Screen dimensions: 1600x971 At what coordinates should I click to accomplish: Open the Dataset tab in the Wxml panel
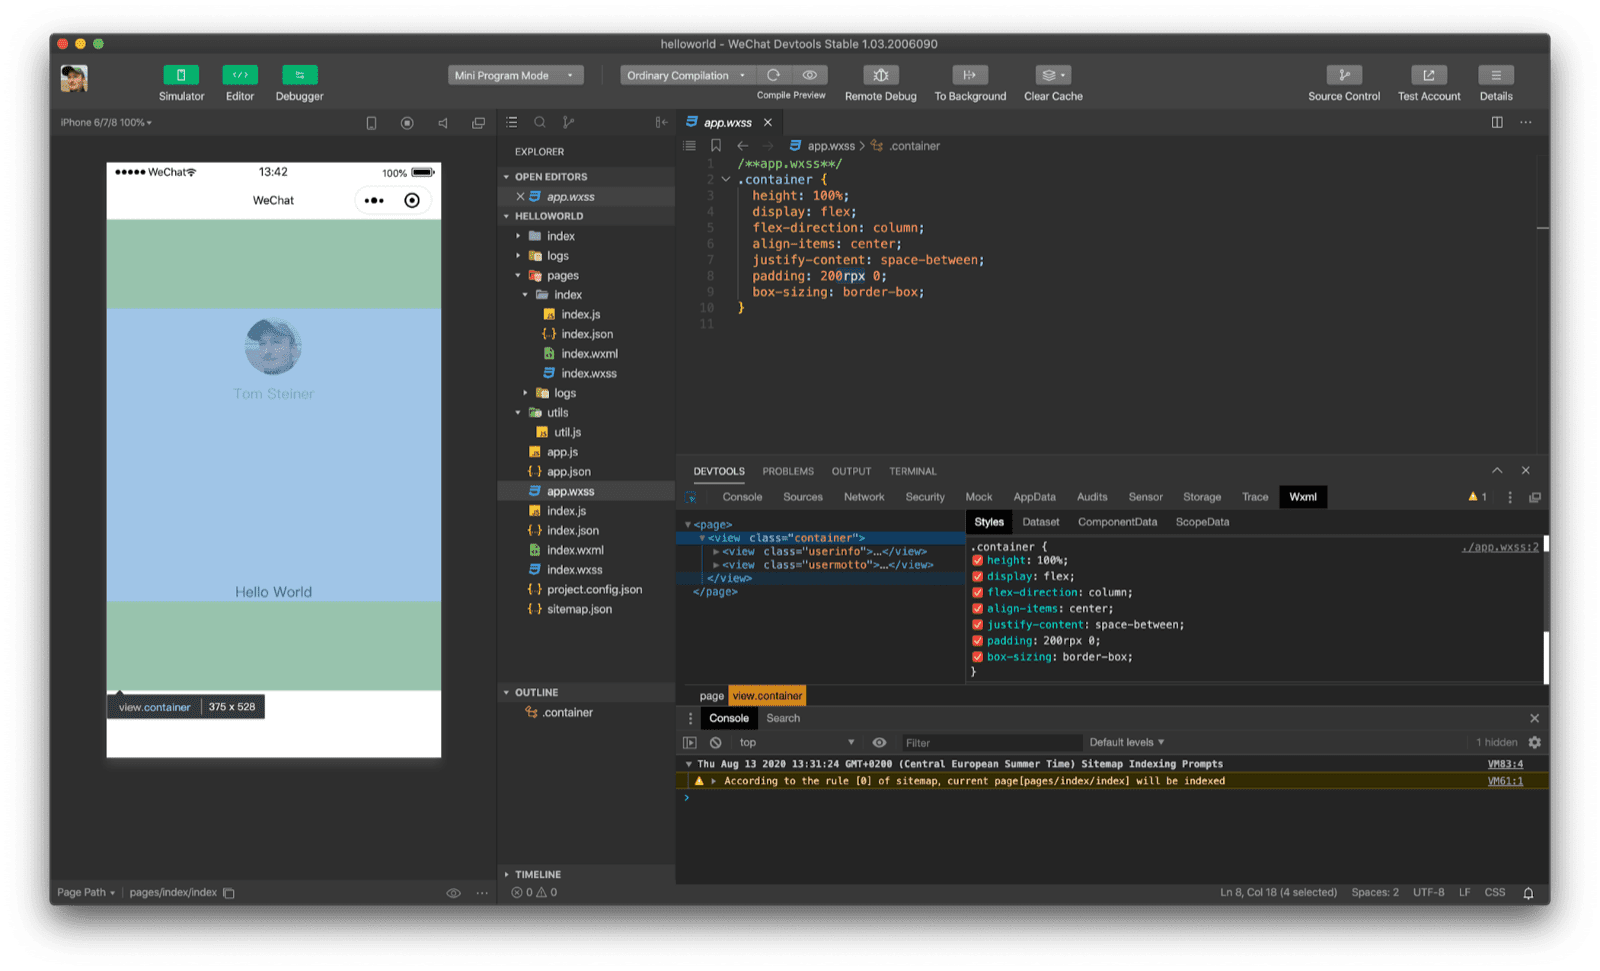pyautogui.click(x=1041, y=521)
